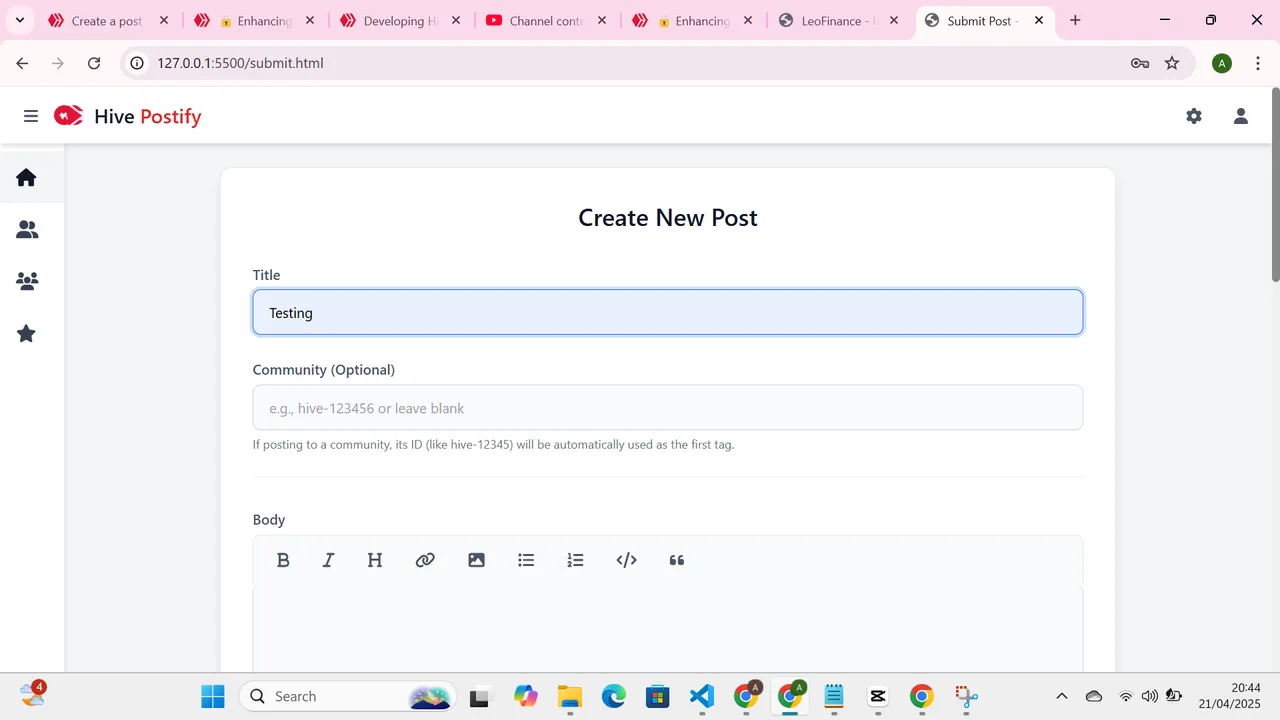The image size is (1280, 720).
Task: Close the Create a post tab
Action: 164,21
